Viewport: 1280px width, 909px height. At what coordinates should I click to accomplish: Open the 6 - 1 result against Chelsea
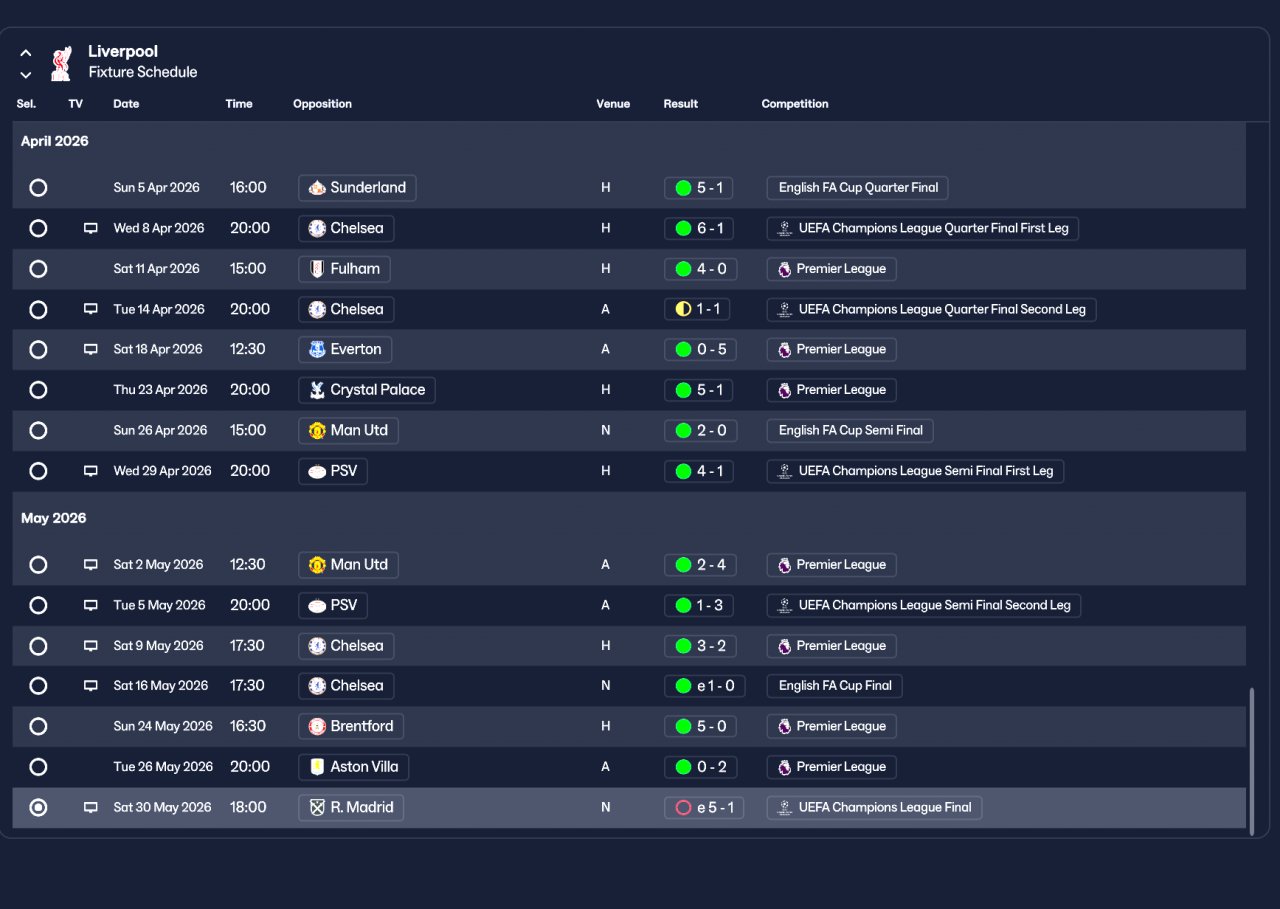pos(699,229)
